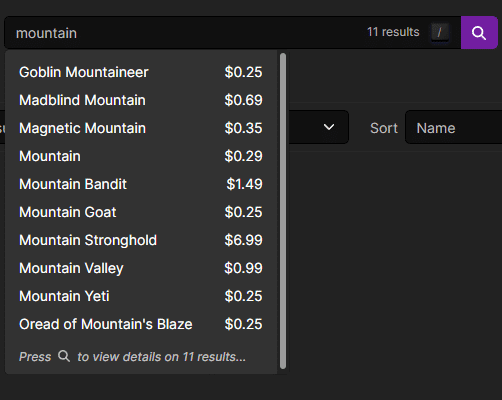502x400 pixels.
Task: Click the slash shortcut key icon
Action: (x=440, y=32)
